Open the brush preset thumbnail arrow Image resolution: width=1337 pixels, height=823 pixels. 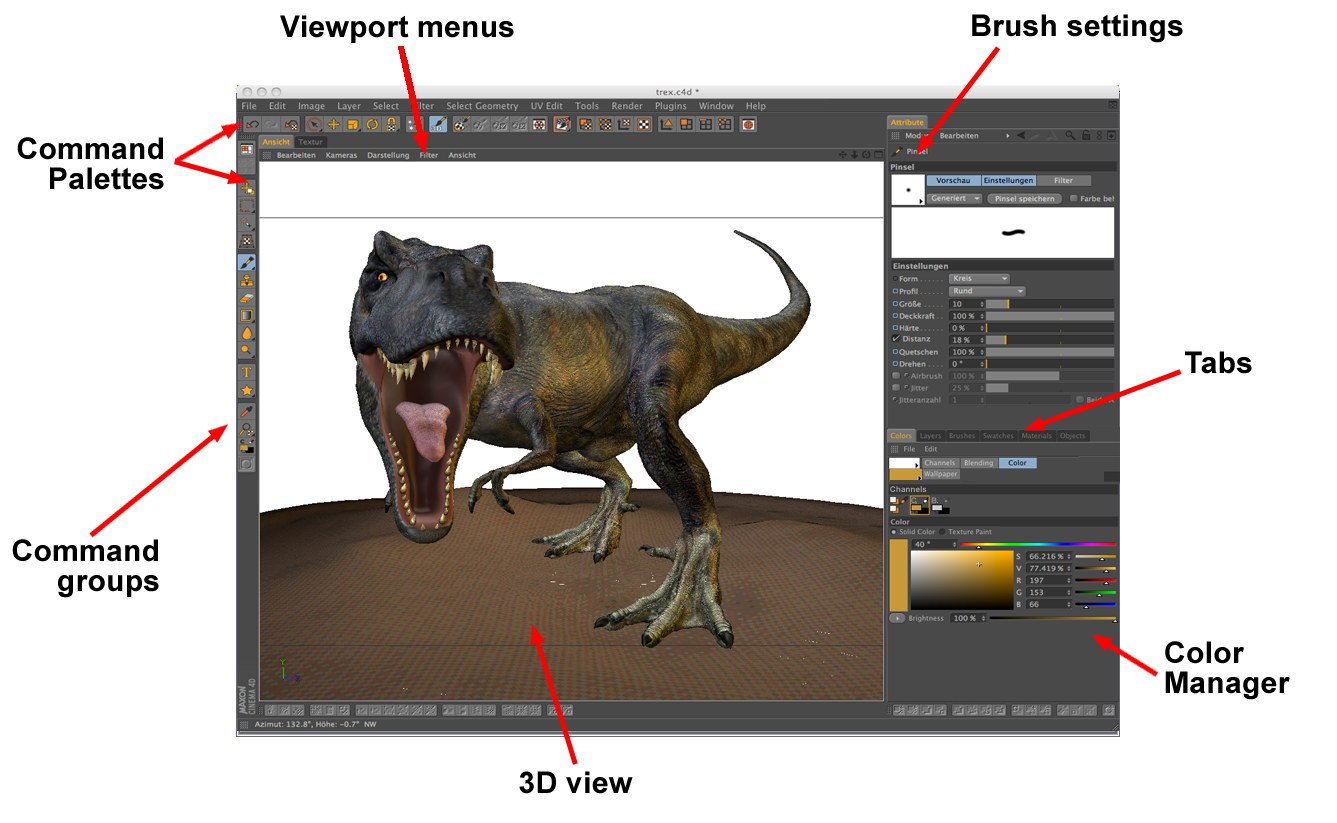(x=921, y=201)
